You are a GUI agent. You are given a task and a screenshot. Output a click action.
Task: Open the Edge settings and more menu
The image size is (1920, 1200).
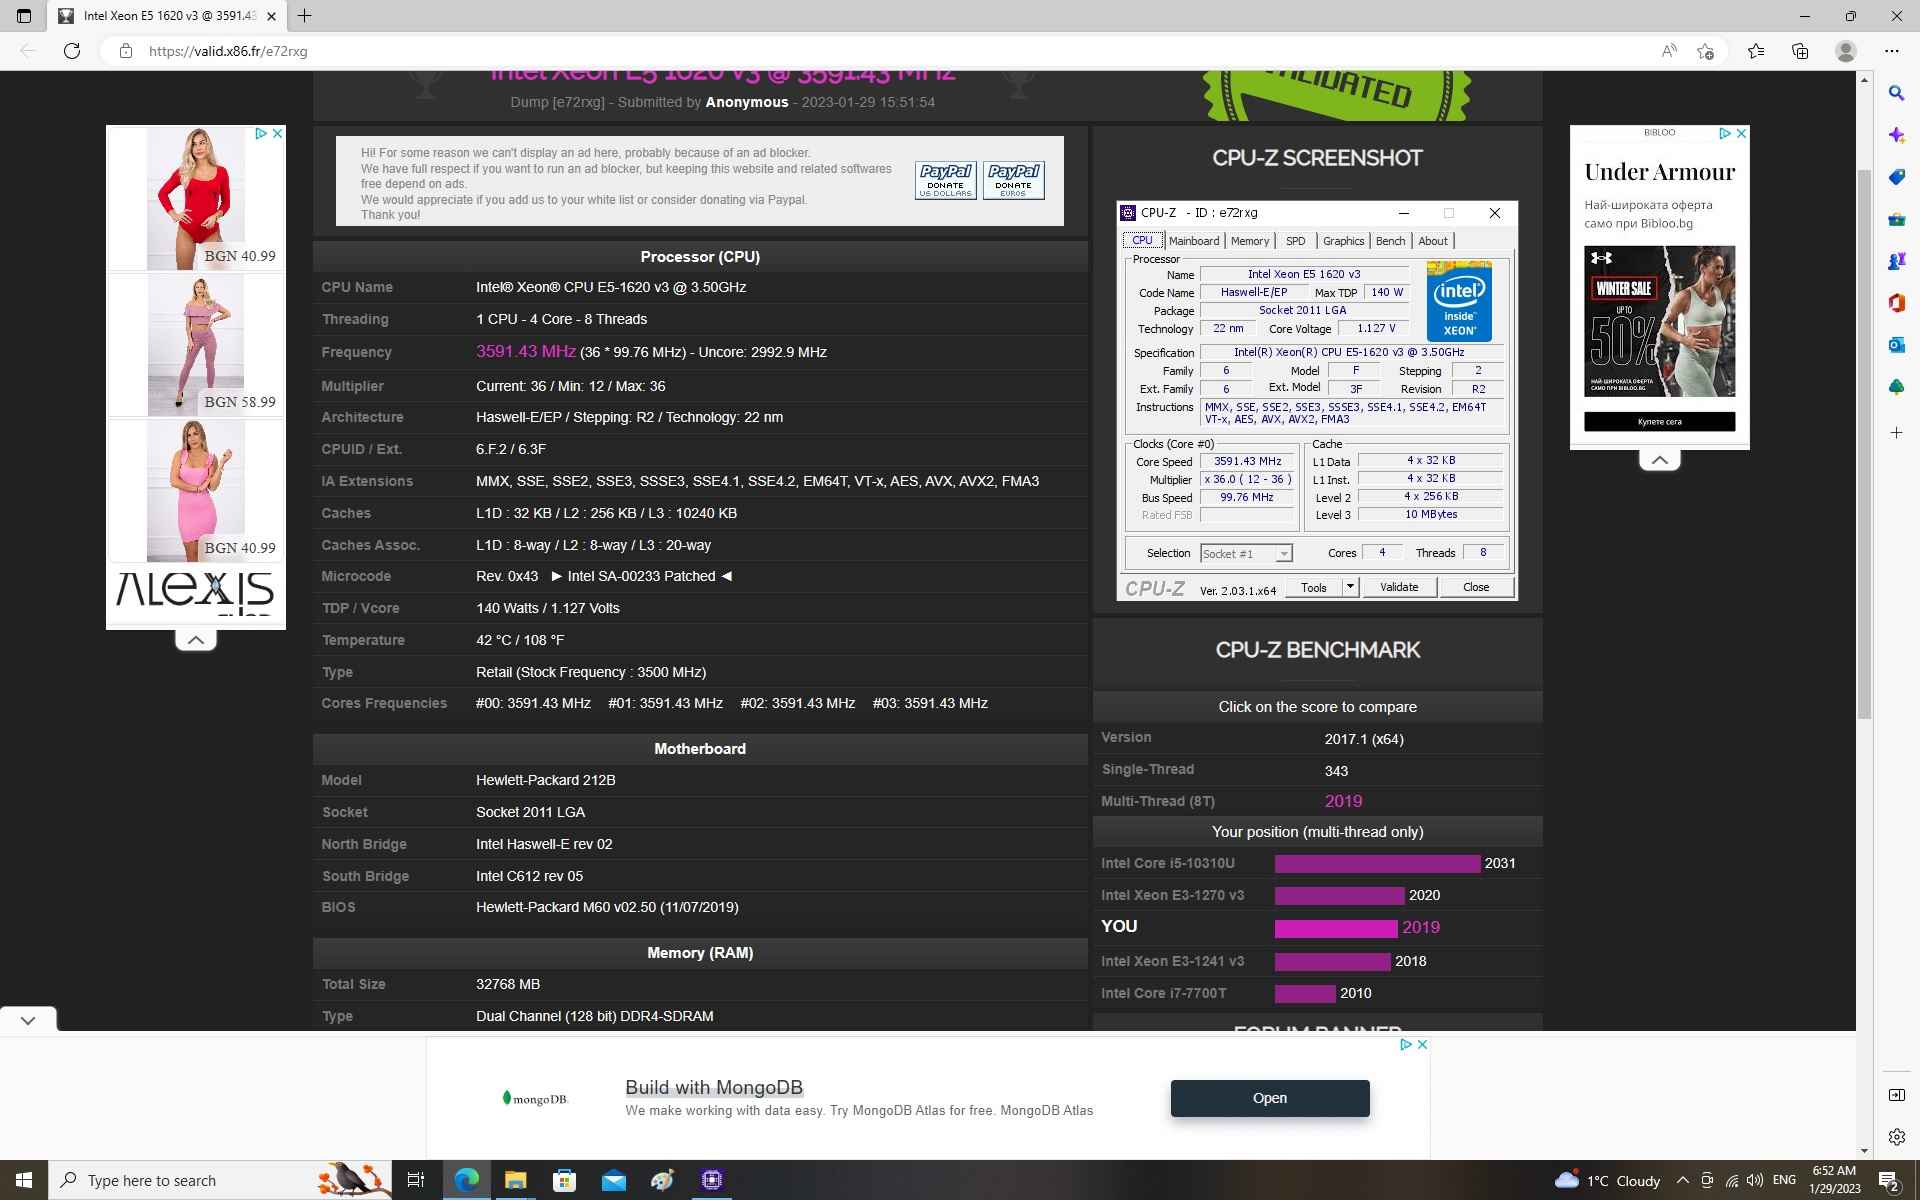pyautogui.click(x=1891, y=51)
